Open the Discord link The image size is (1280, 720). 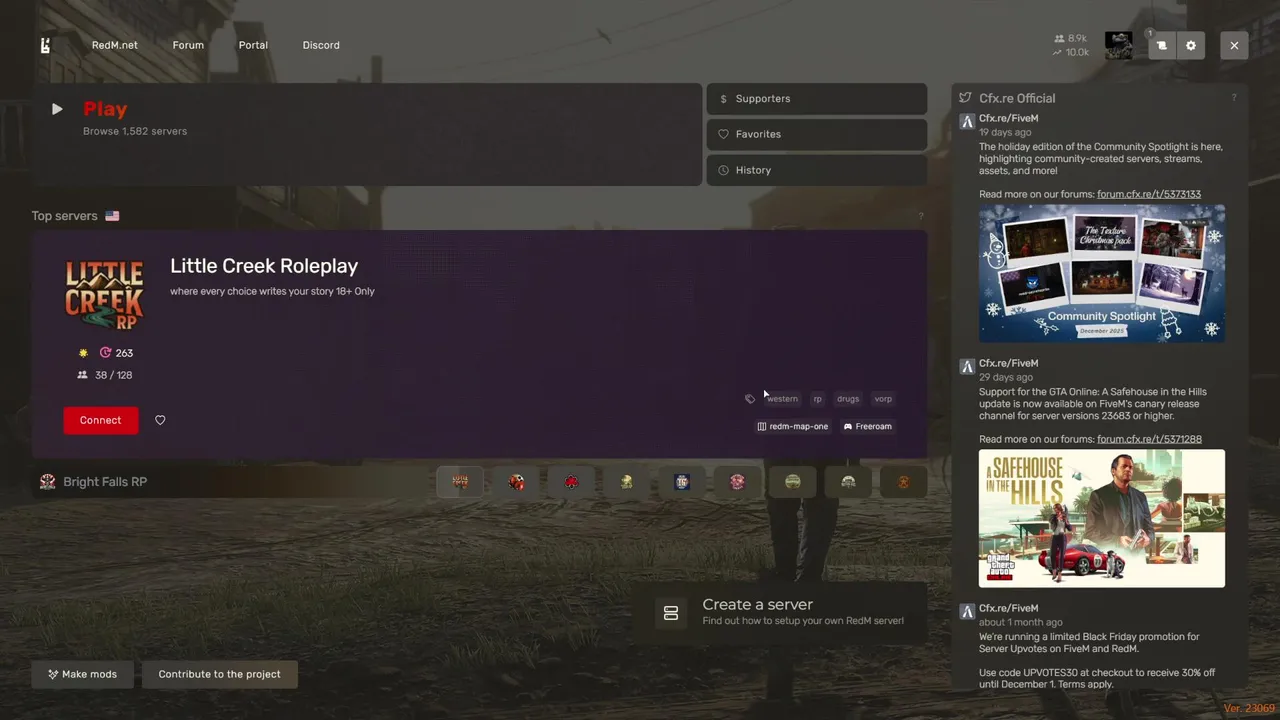pos(321,45)
